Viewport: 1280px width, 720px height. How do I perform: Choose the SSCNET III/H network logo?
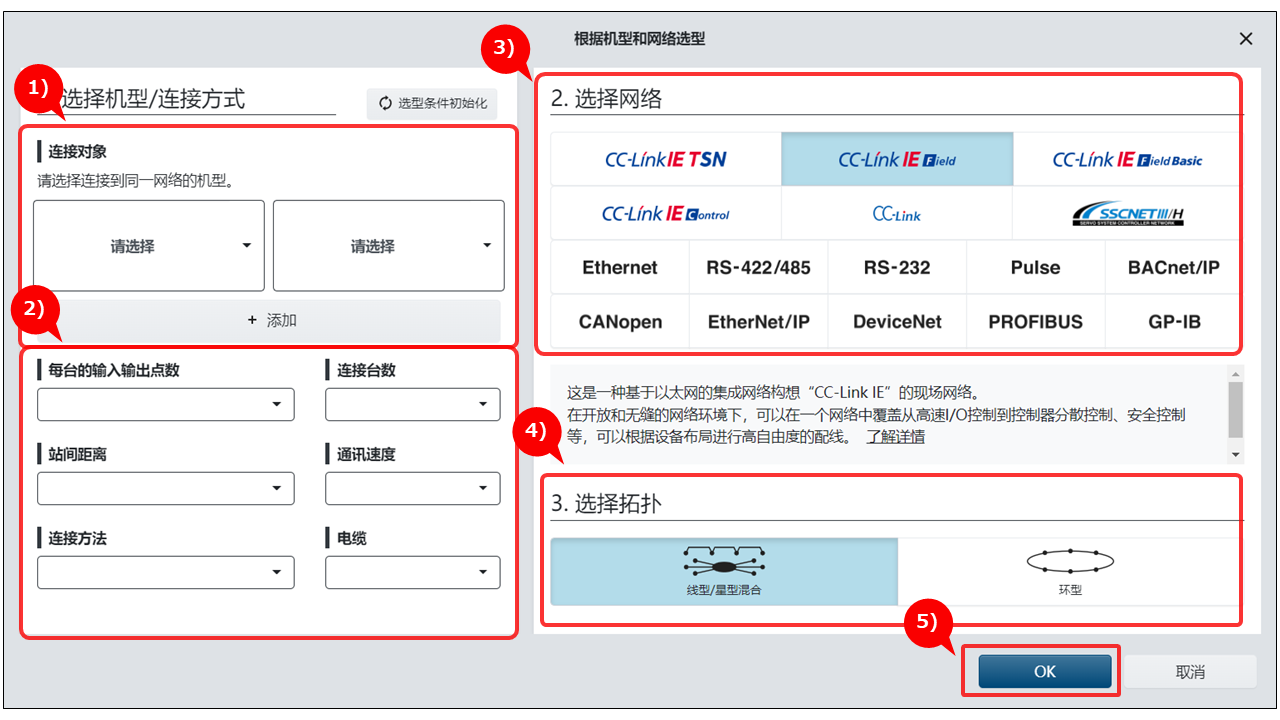[x=1127, y=214]
